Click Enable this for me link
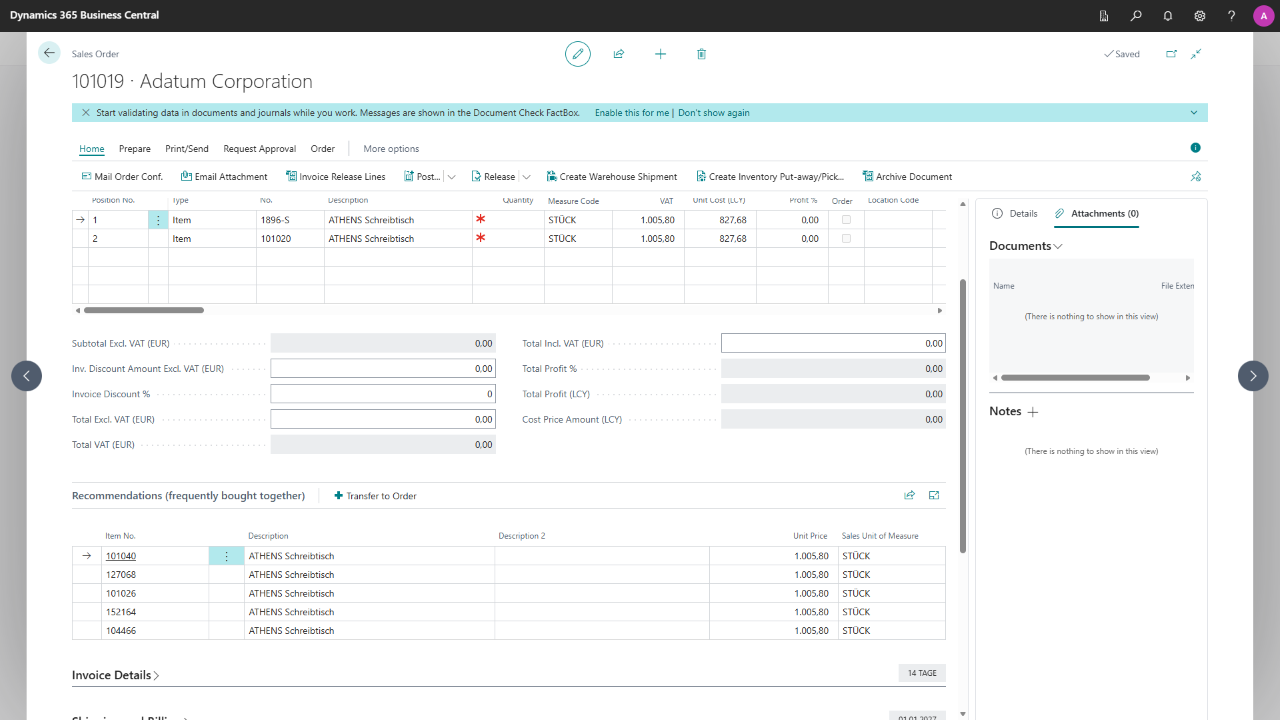This screenshot has height=720, width=1280. click(x=632, y=113)
